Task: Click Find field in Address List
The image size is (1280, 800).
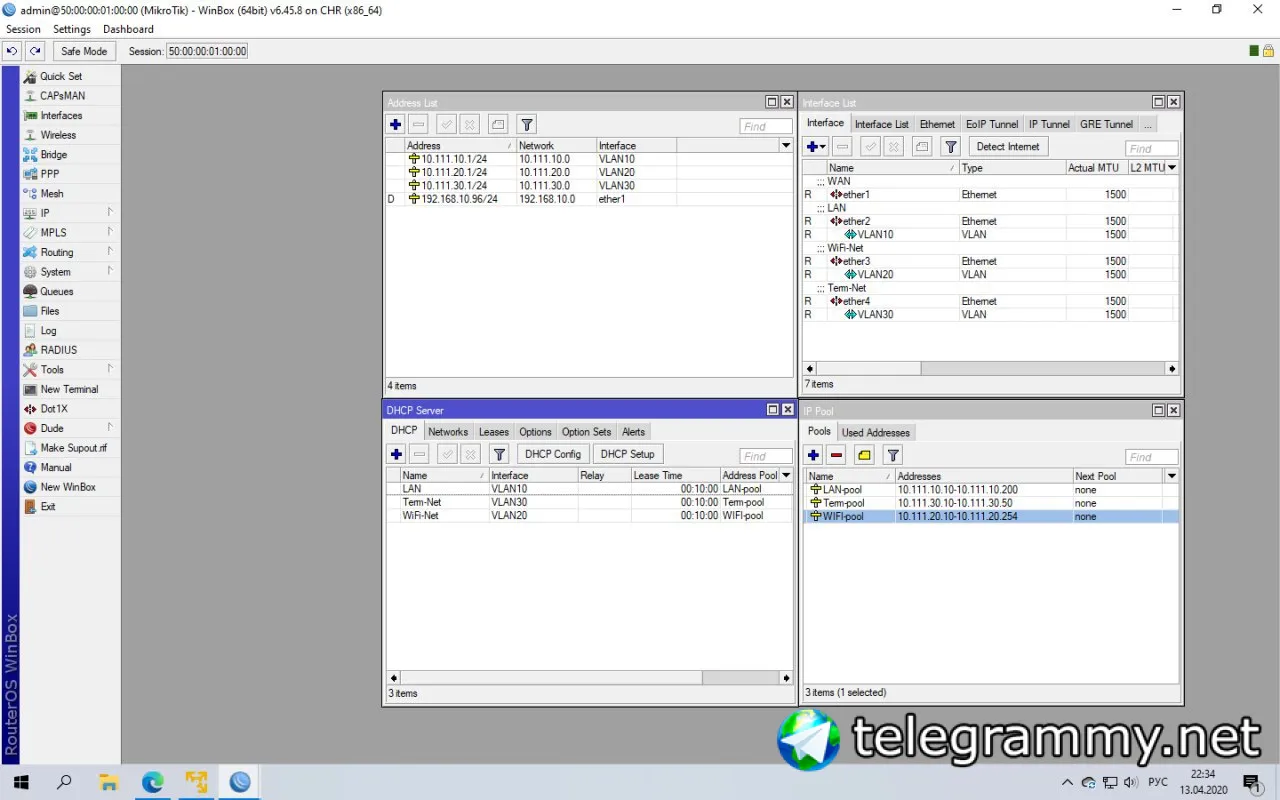Action: 766,126
